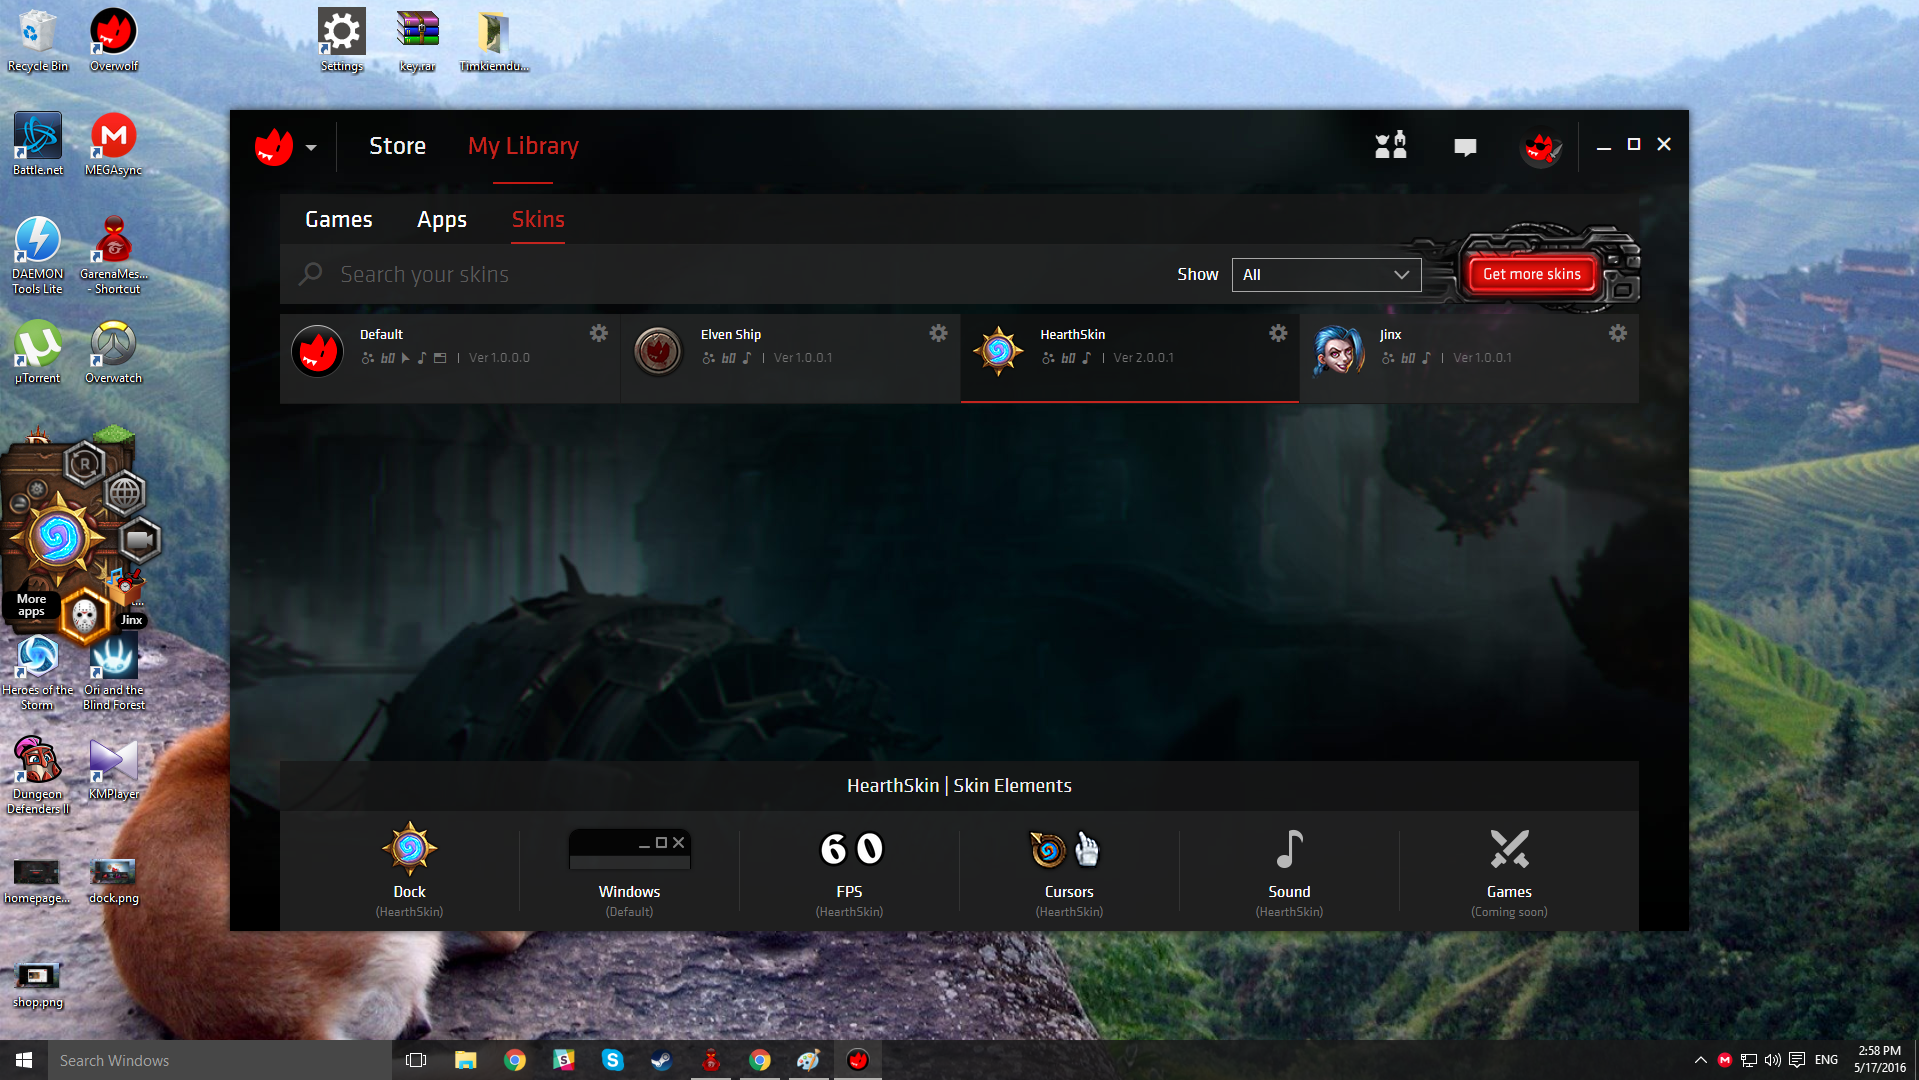Viewport: 1919px width, 1080px height.
Task: Select the KMPlayer desktop shortcut
Action: coord(114,768)
